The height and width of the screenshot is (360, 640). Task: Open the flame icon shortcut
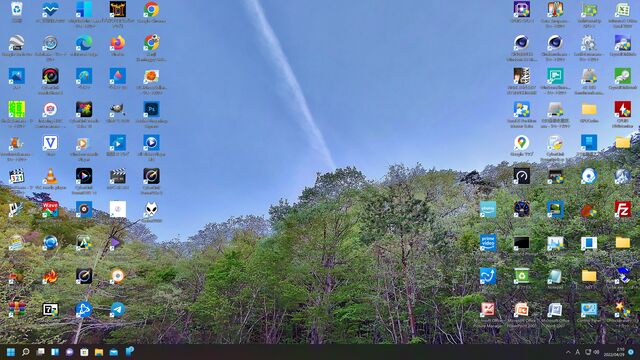point(50,276)
